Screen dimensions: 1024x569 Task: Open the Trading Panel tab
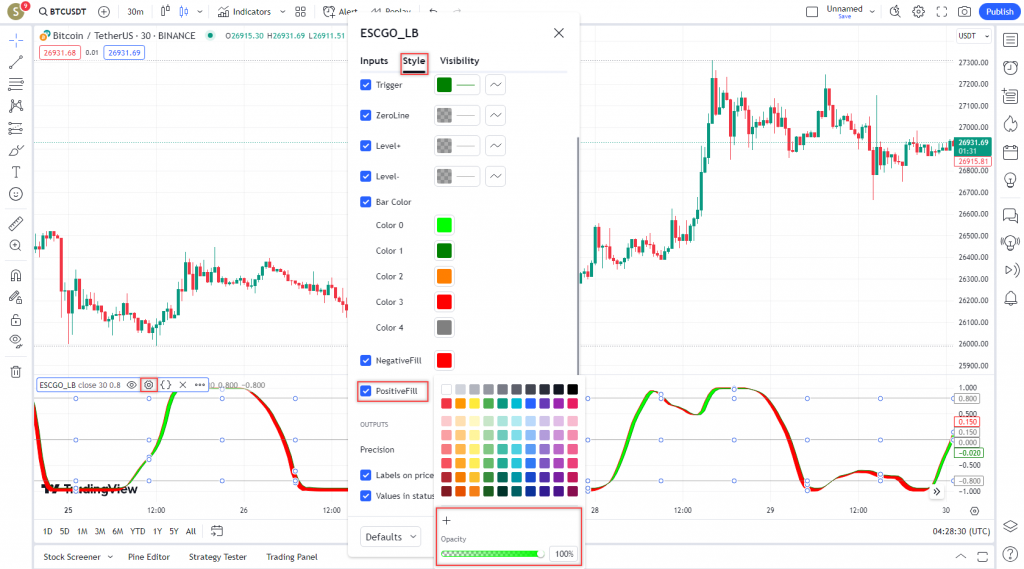pyautogui.click(x=292, y=557)
